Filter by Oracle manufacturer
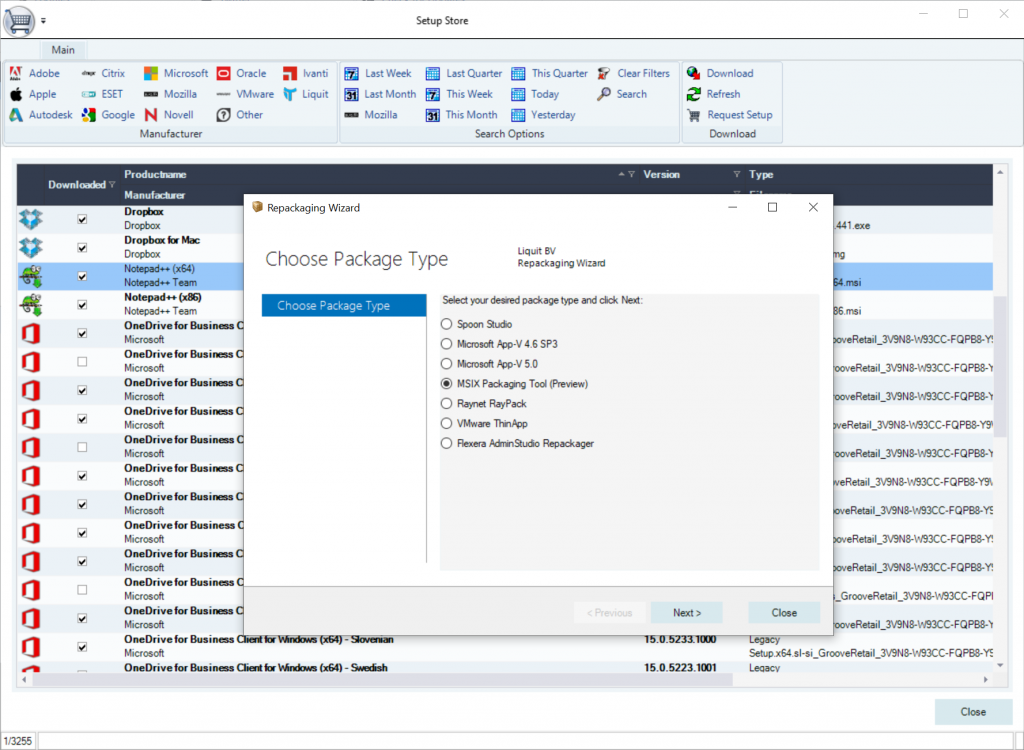The width and height of the screenshot is (1024, 750). tap(242, 73)
